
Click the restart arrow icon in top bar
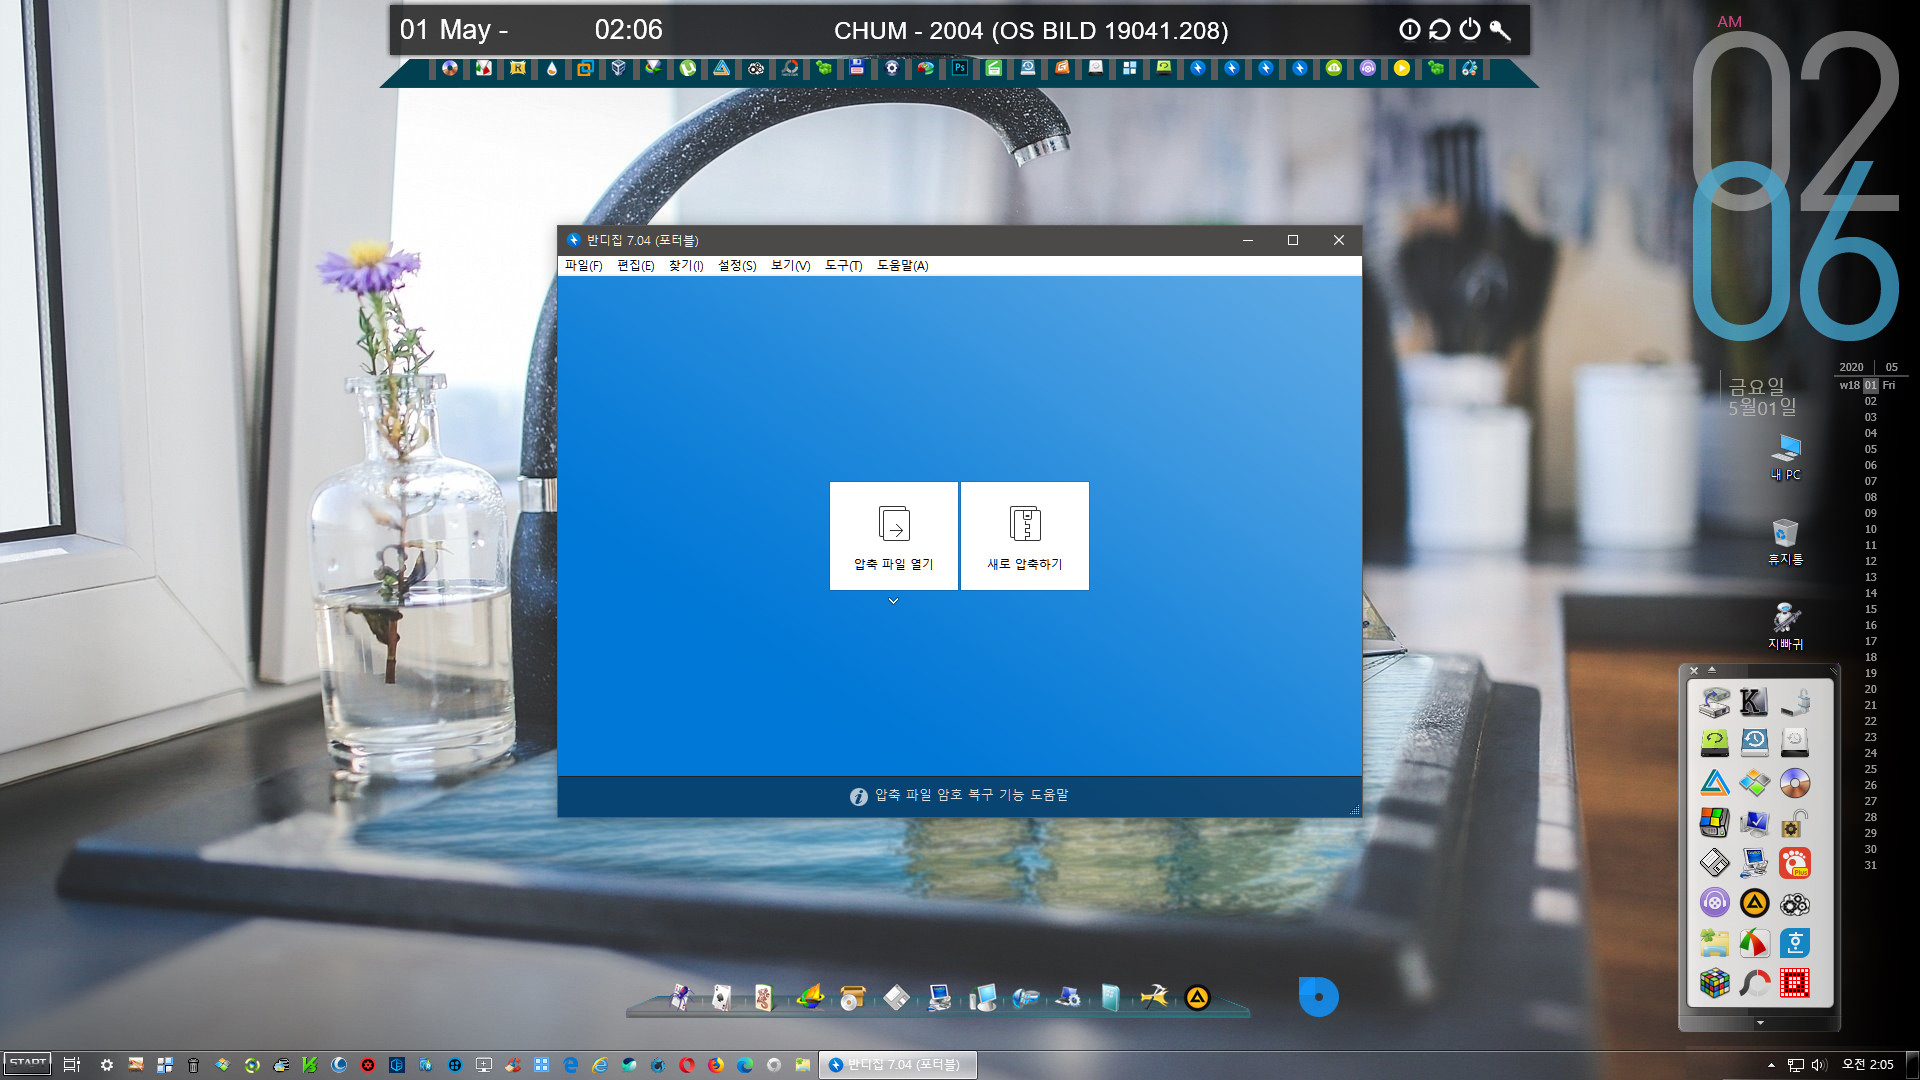point(1439,30)
